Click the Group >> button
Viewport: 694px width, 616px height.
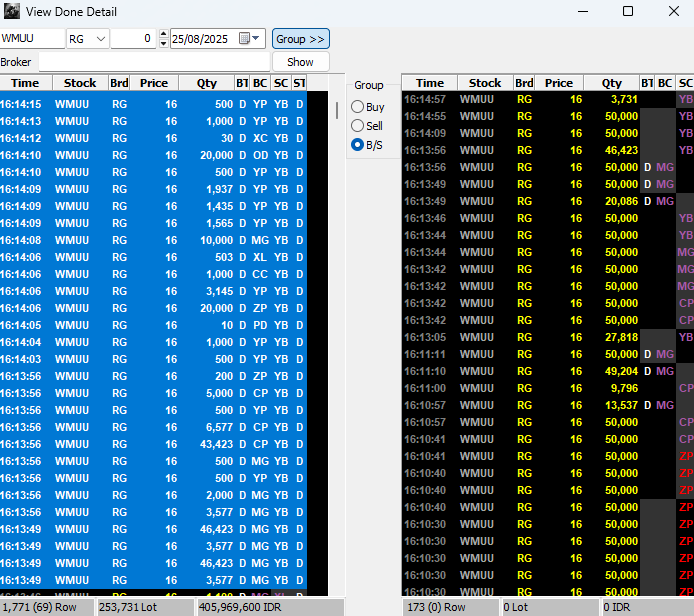coord(301,39)
